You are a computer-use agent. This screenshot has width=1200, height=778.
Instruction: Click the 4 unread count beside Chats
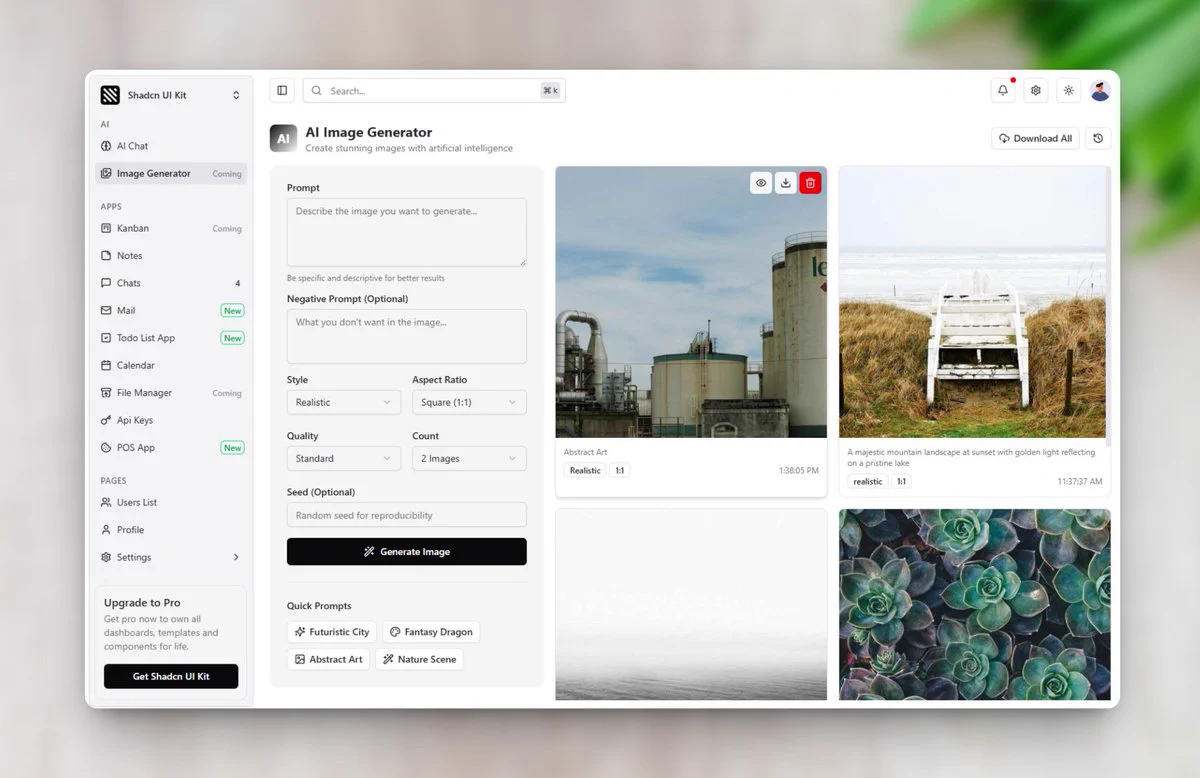pos(238,283)
